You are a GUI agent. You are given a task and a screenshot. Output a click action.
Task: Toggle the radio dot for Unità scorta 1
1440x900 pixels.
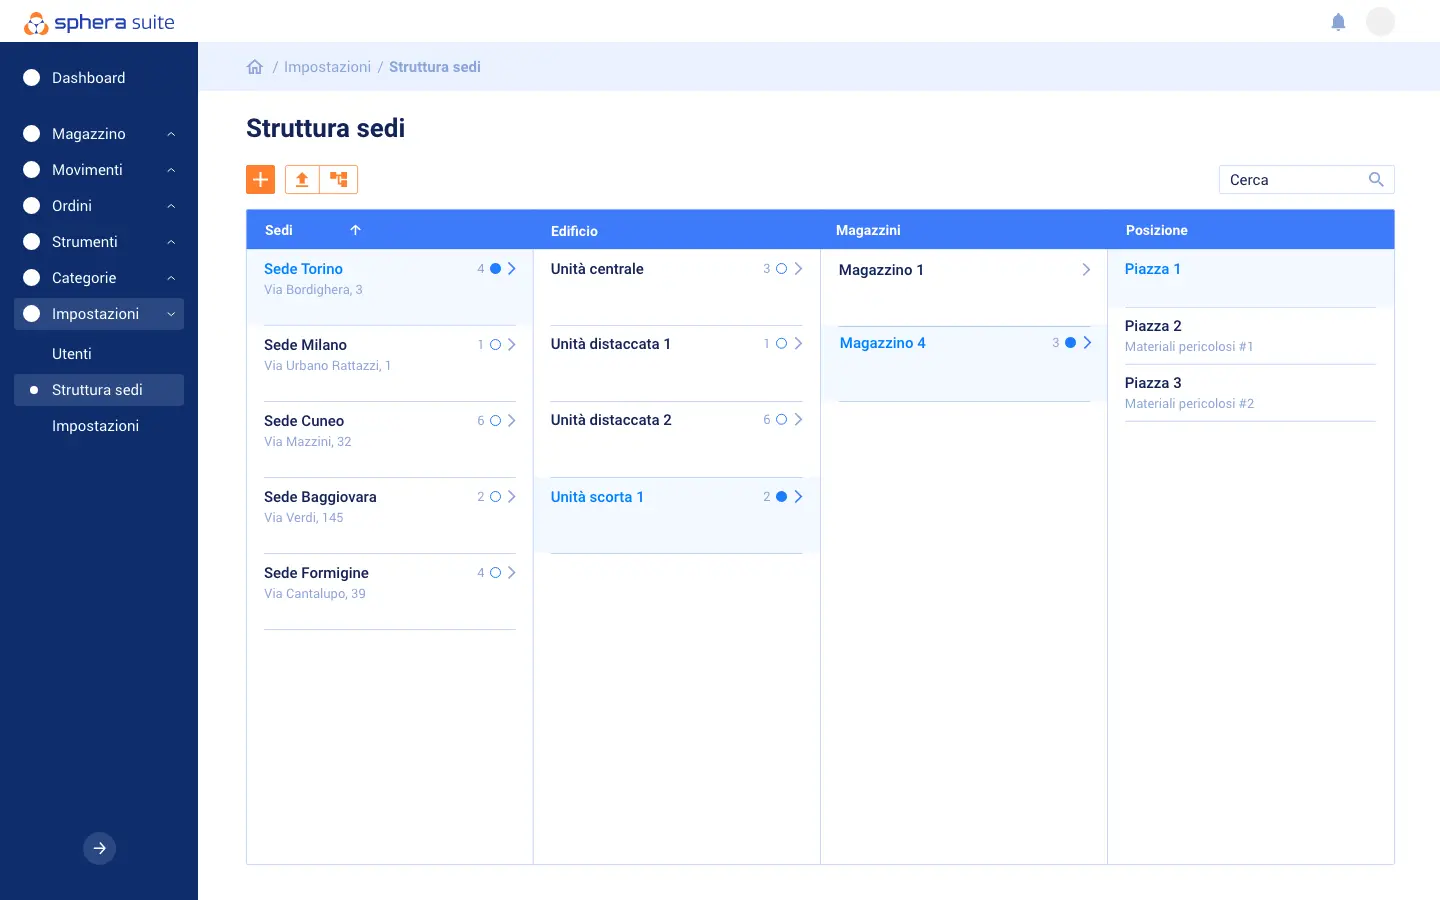[x=781, y=497]
